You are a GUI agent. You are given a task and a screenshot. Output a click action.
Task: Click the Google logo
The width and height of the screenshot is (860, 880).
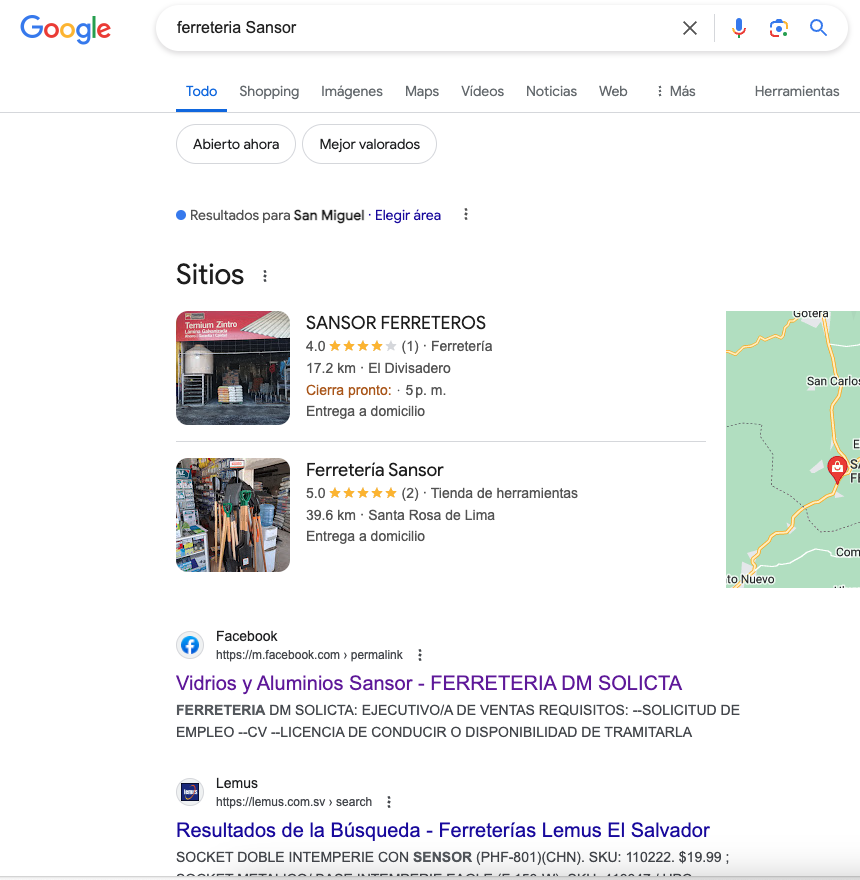click(x=66, y=29)
